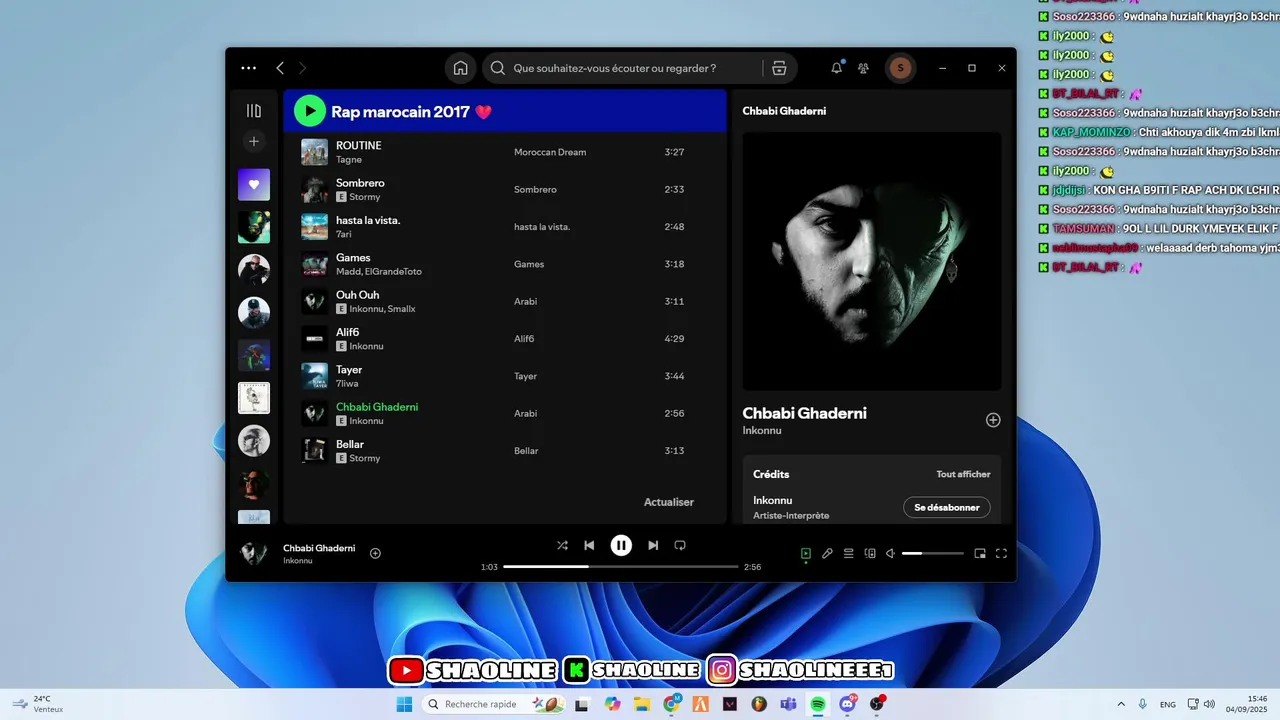Image resolution: width=1280 pixels, height=720 pixels.
Task: Open Inkonnu artist under song title in panel
Action: [762, 430]
